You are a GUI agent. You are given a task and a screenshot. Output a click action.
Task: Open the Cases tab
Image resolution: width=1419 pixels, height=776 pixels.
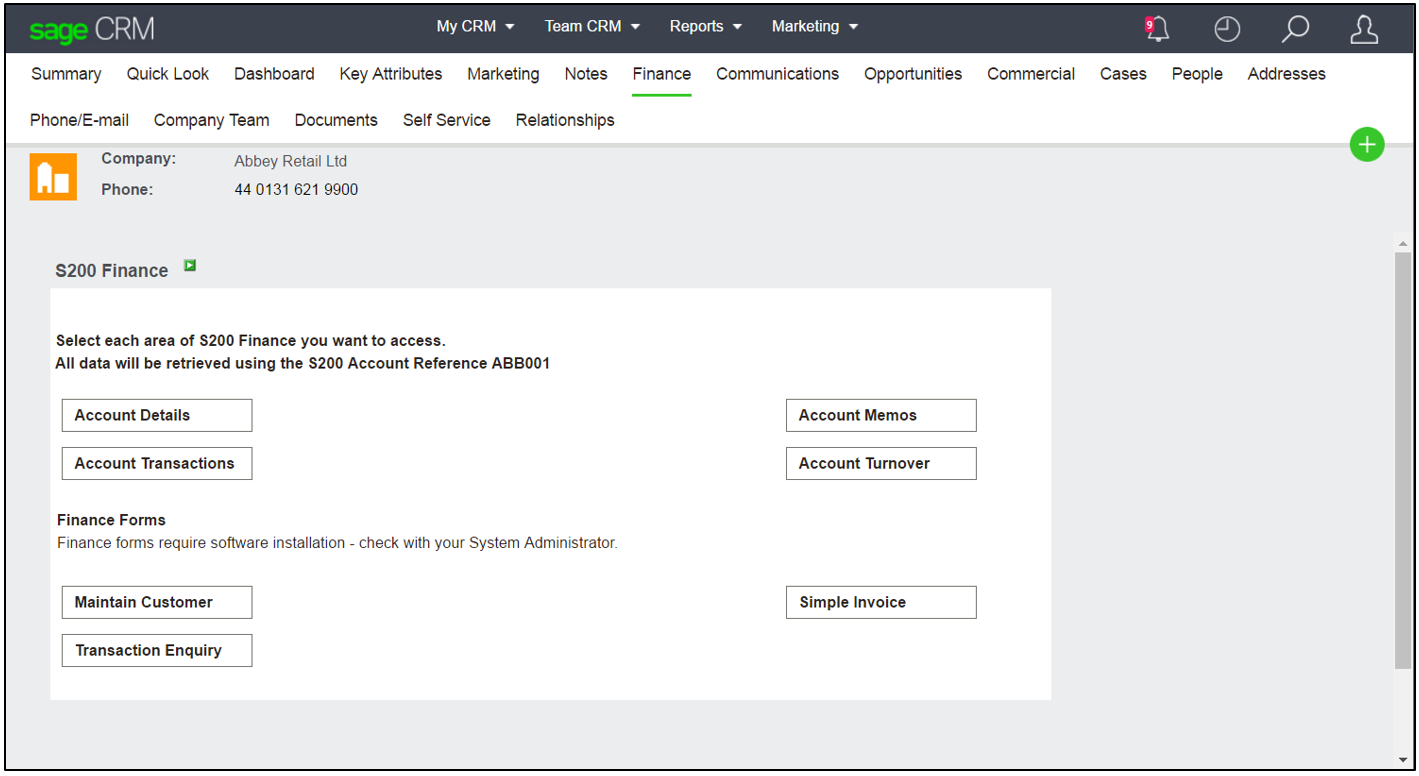point(1123,74)
